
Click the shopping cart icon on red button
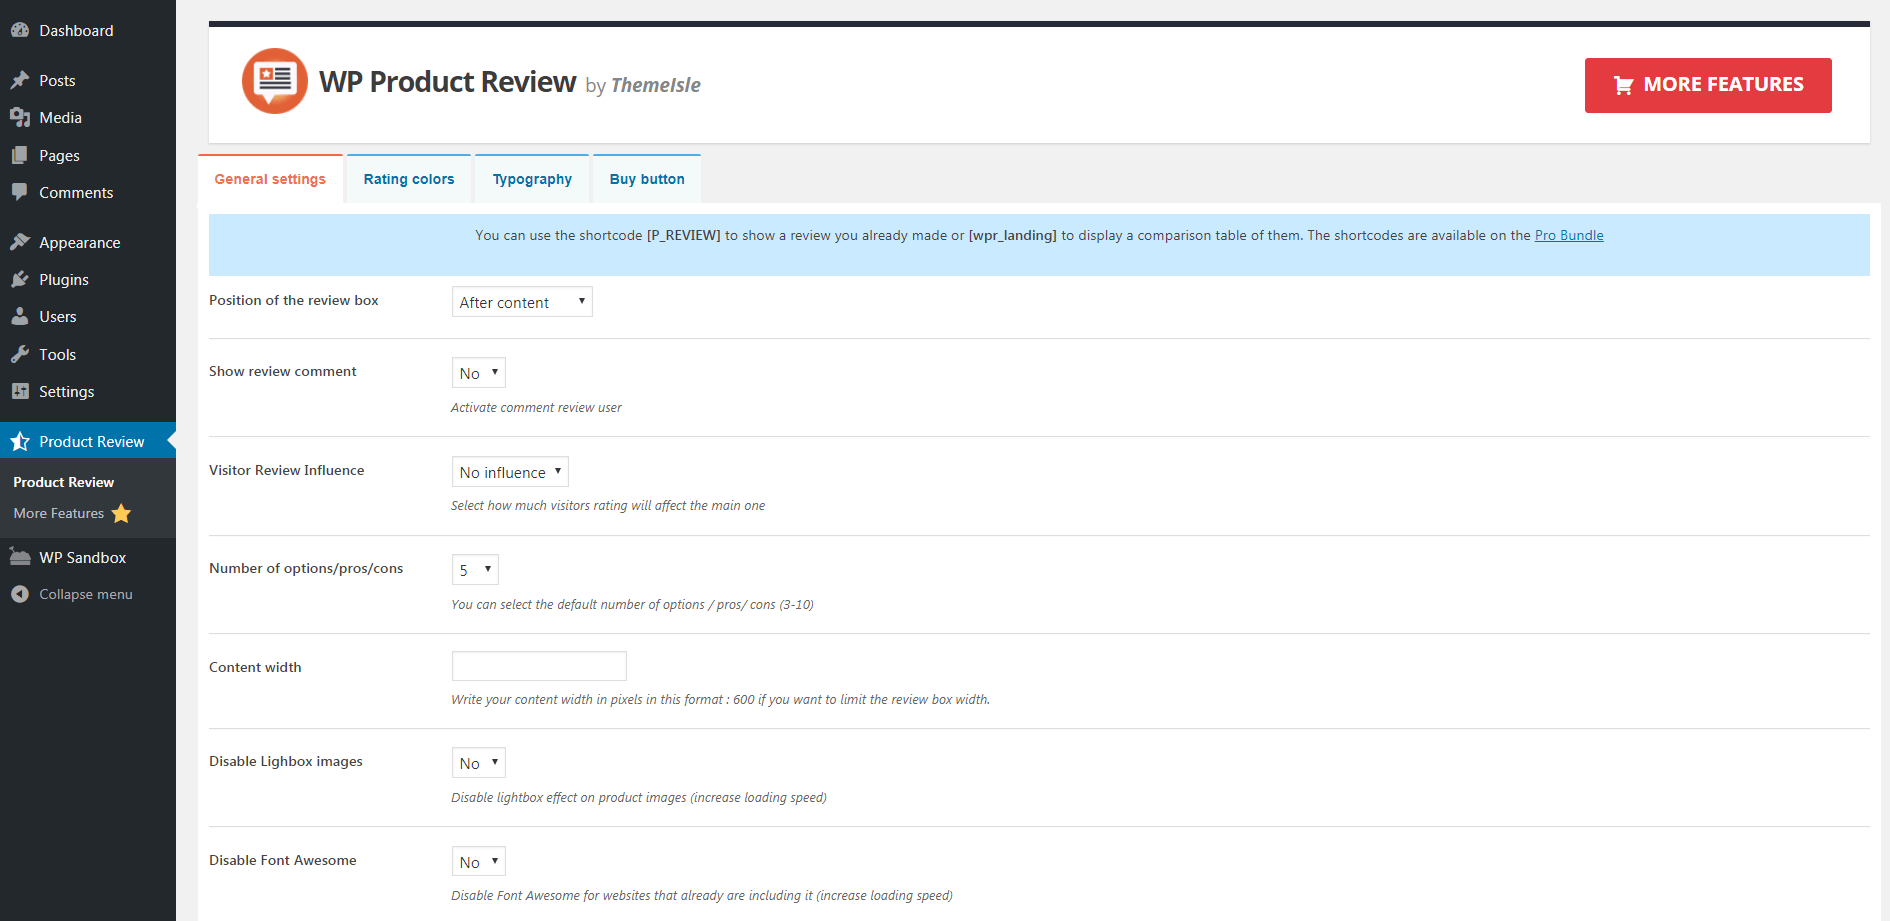(1624, 86)
